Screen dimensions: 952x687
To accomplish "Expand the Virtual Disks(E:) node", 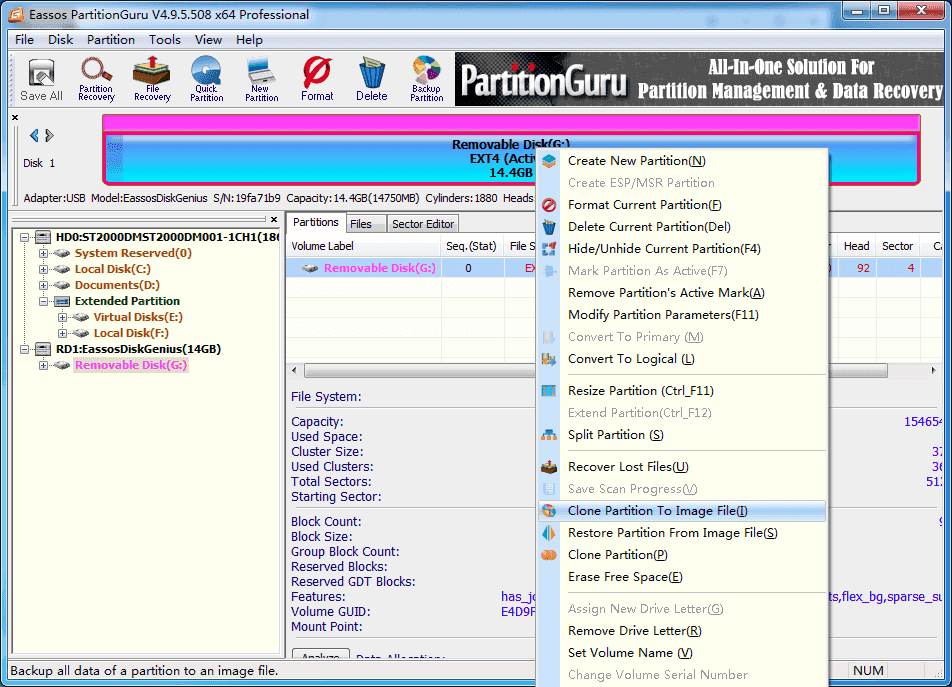I will coord(62,317).
